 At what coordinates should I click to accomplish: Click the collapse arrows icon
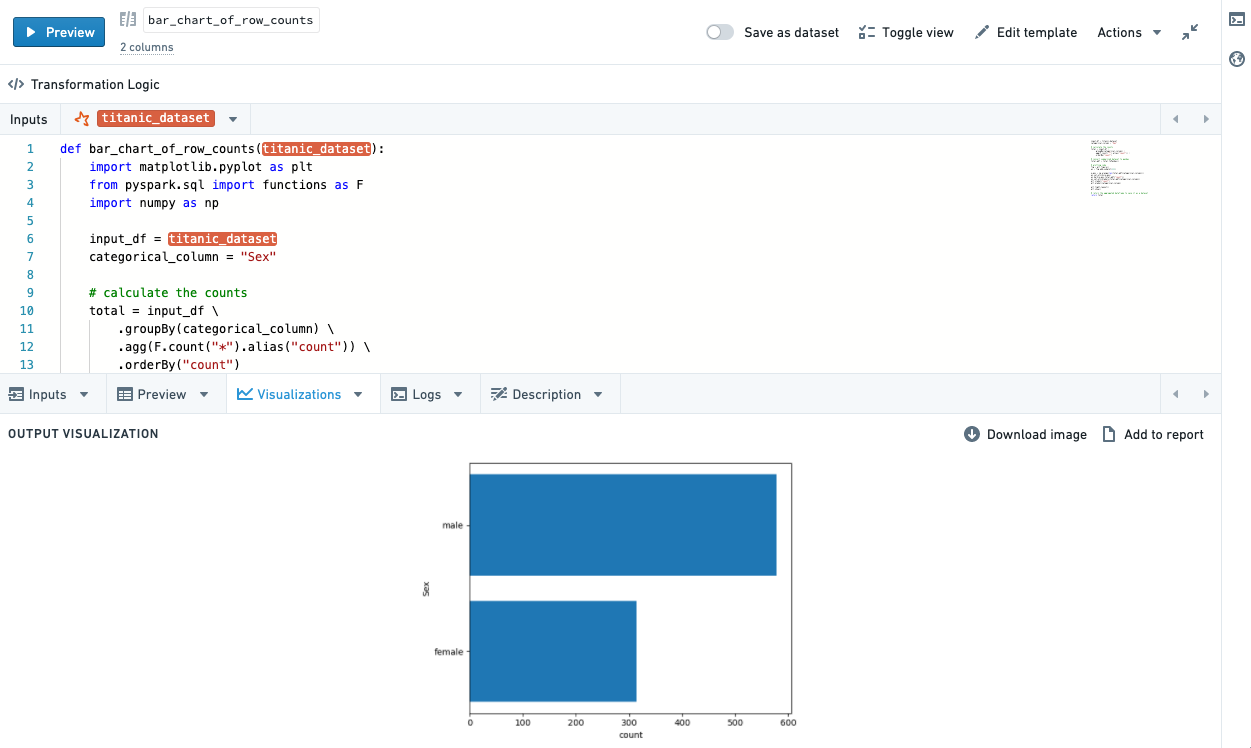[1189, 32]
